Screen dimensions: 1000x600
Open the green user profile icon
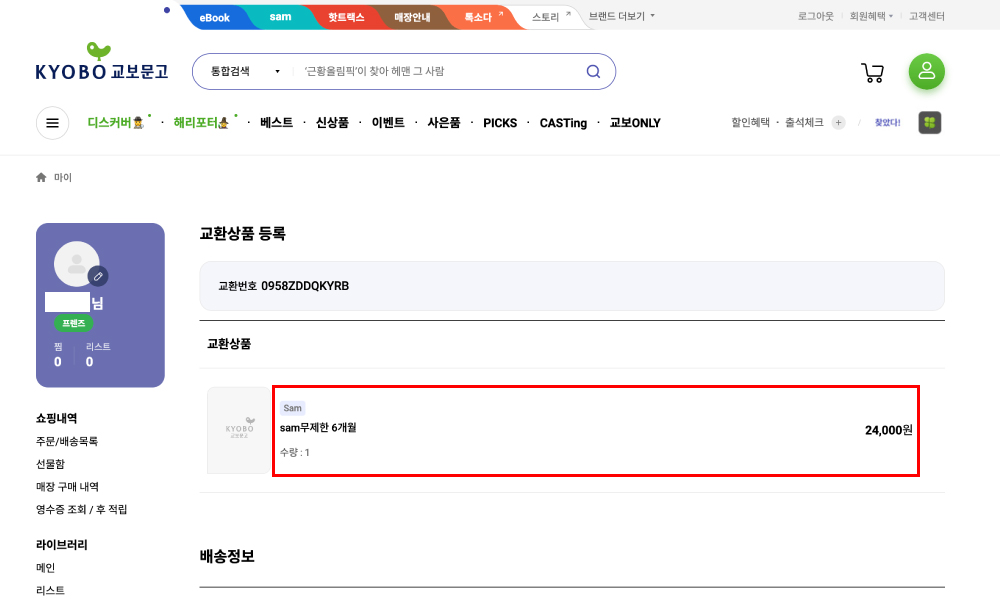pyautogui.click(x=926, y=71)
